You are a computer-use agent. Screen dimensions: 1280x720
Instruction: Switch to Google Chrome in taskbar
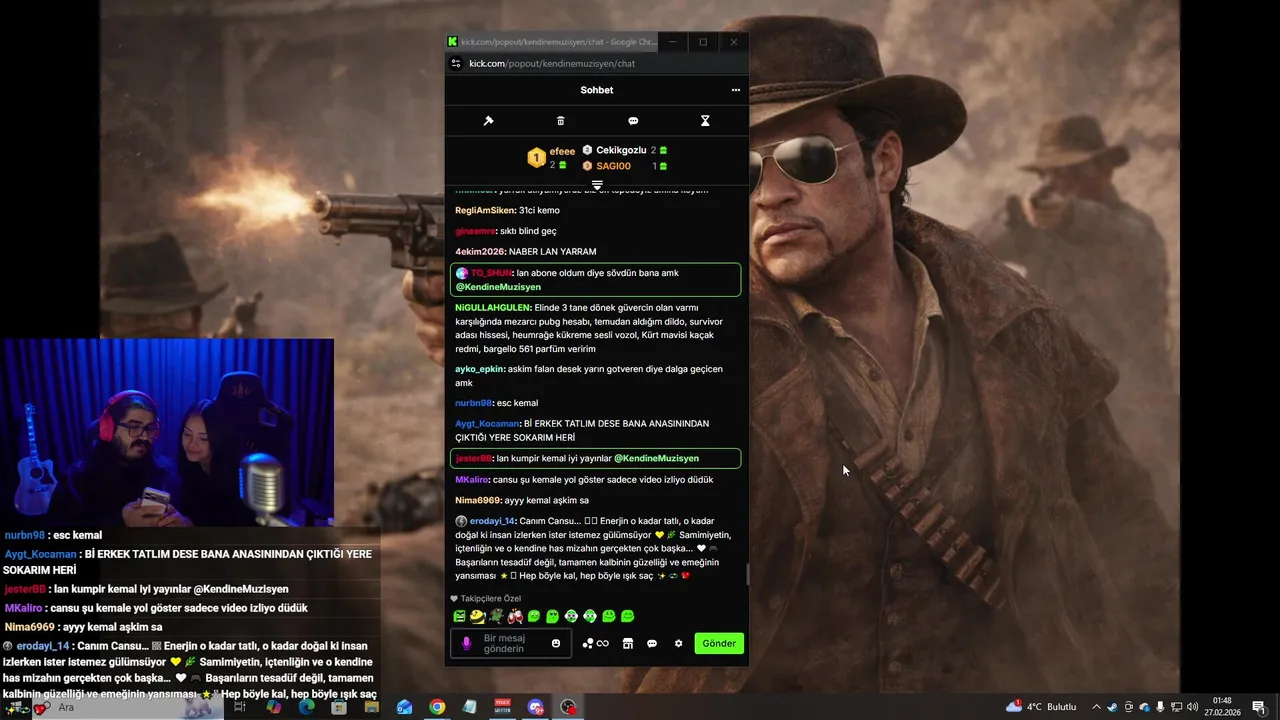click(437, 707)
